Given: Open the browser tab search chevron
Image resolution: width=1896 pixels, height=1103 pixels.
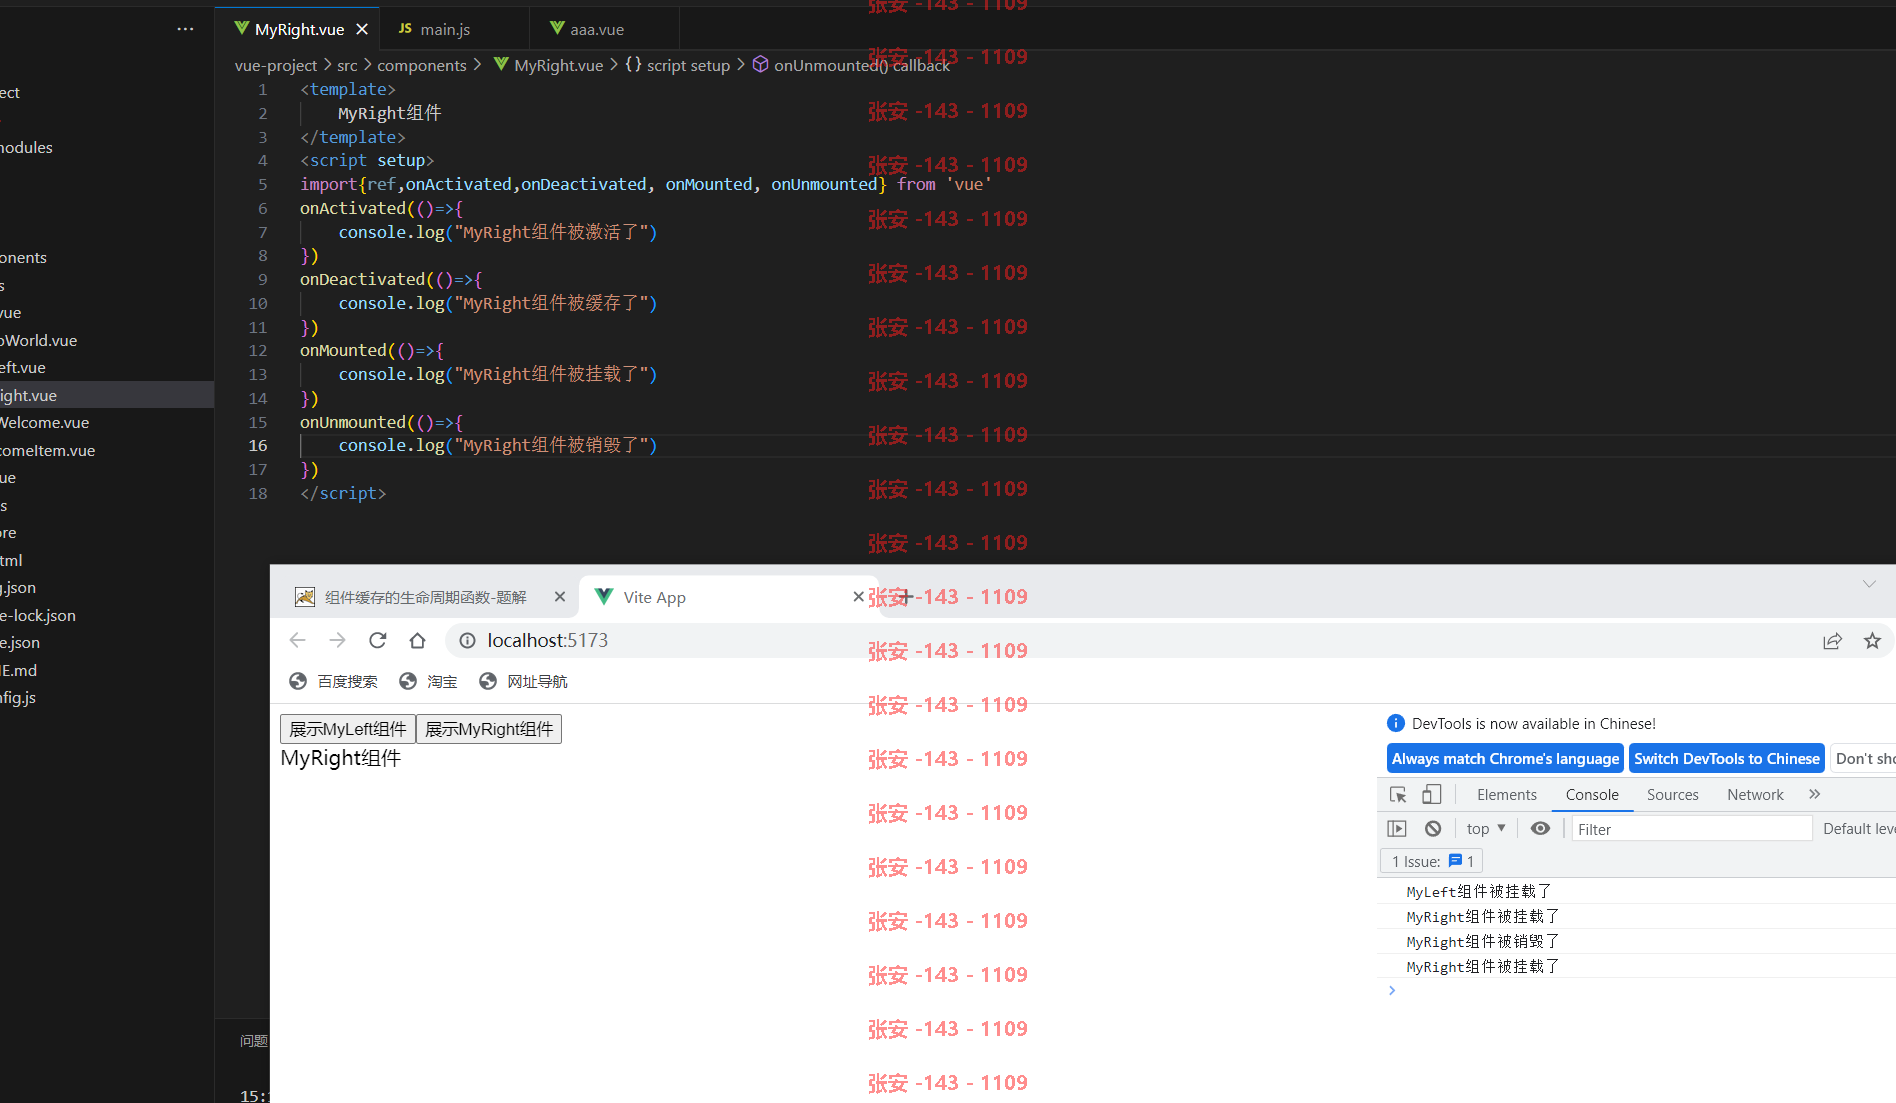Looking at the screenshot, I should 1869,584.
